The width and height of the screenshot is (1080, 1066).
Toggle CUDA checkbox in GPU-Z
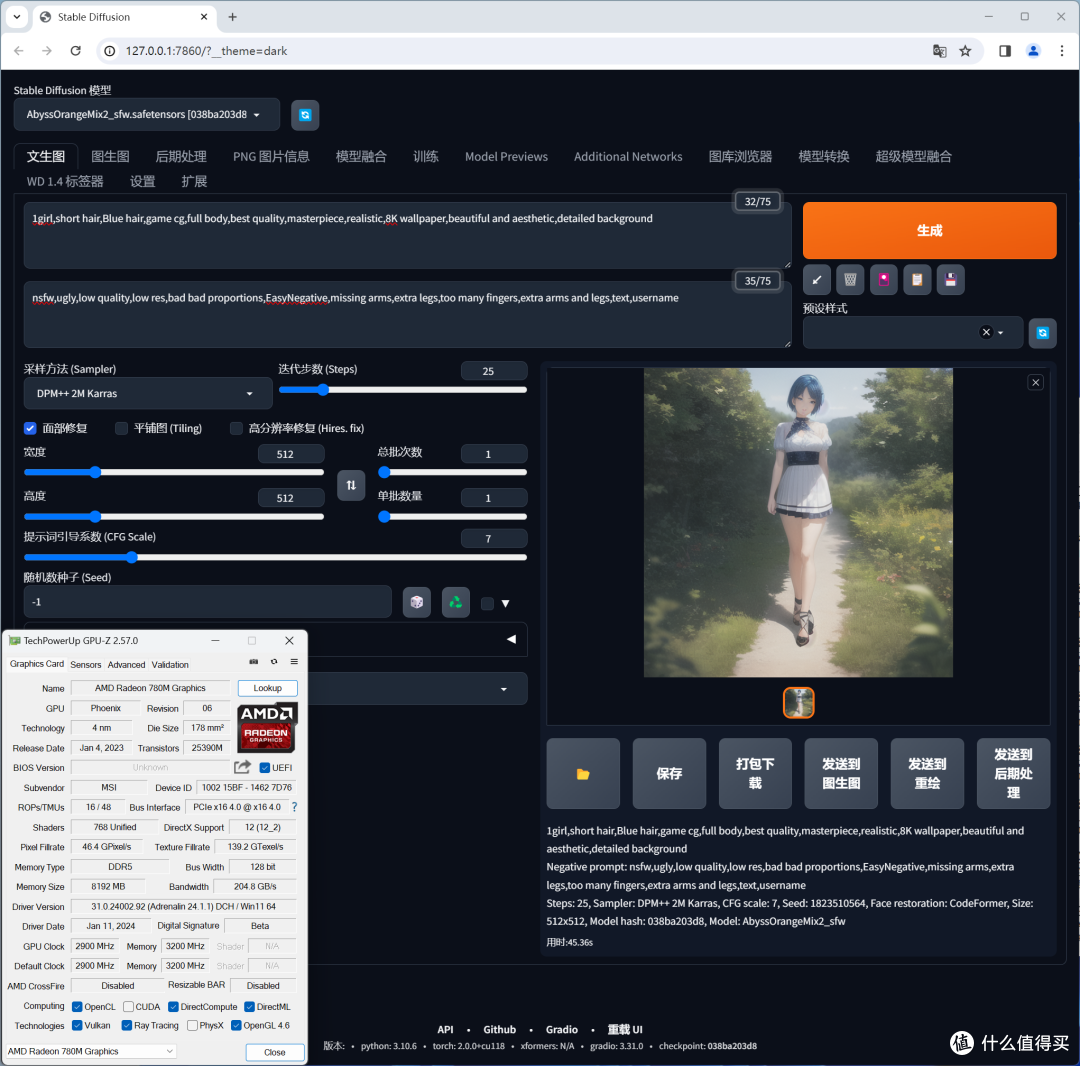tap(128, 1007)
